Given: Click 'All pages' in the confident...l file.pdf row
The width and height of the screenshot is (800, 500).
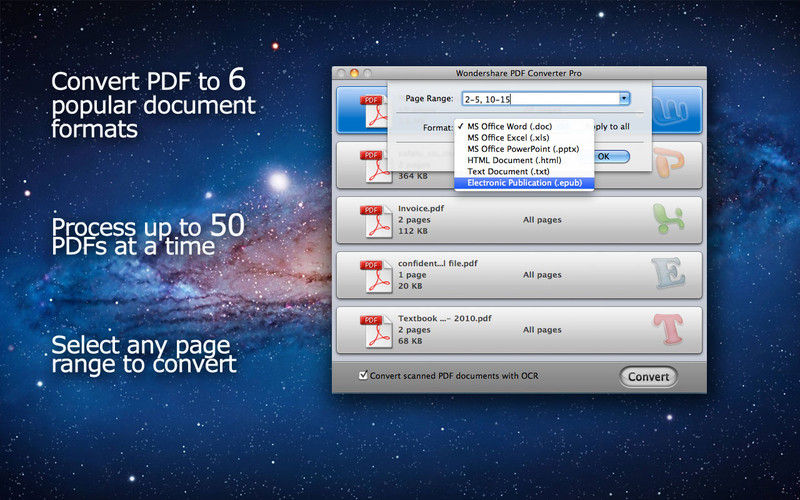Looking at the screenshot, I should pyautogui.click(x=542, y=275).
